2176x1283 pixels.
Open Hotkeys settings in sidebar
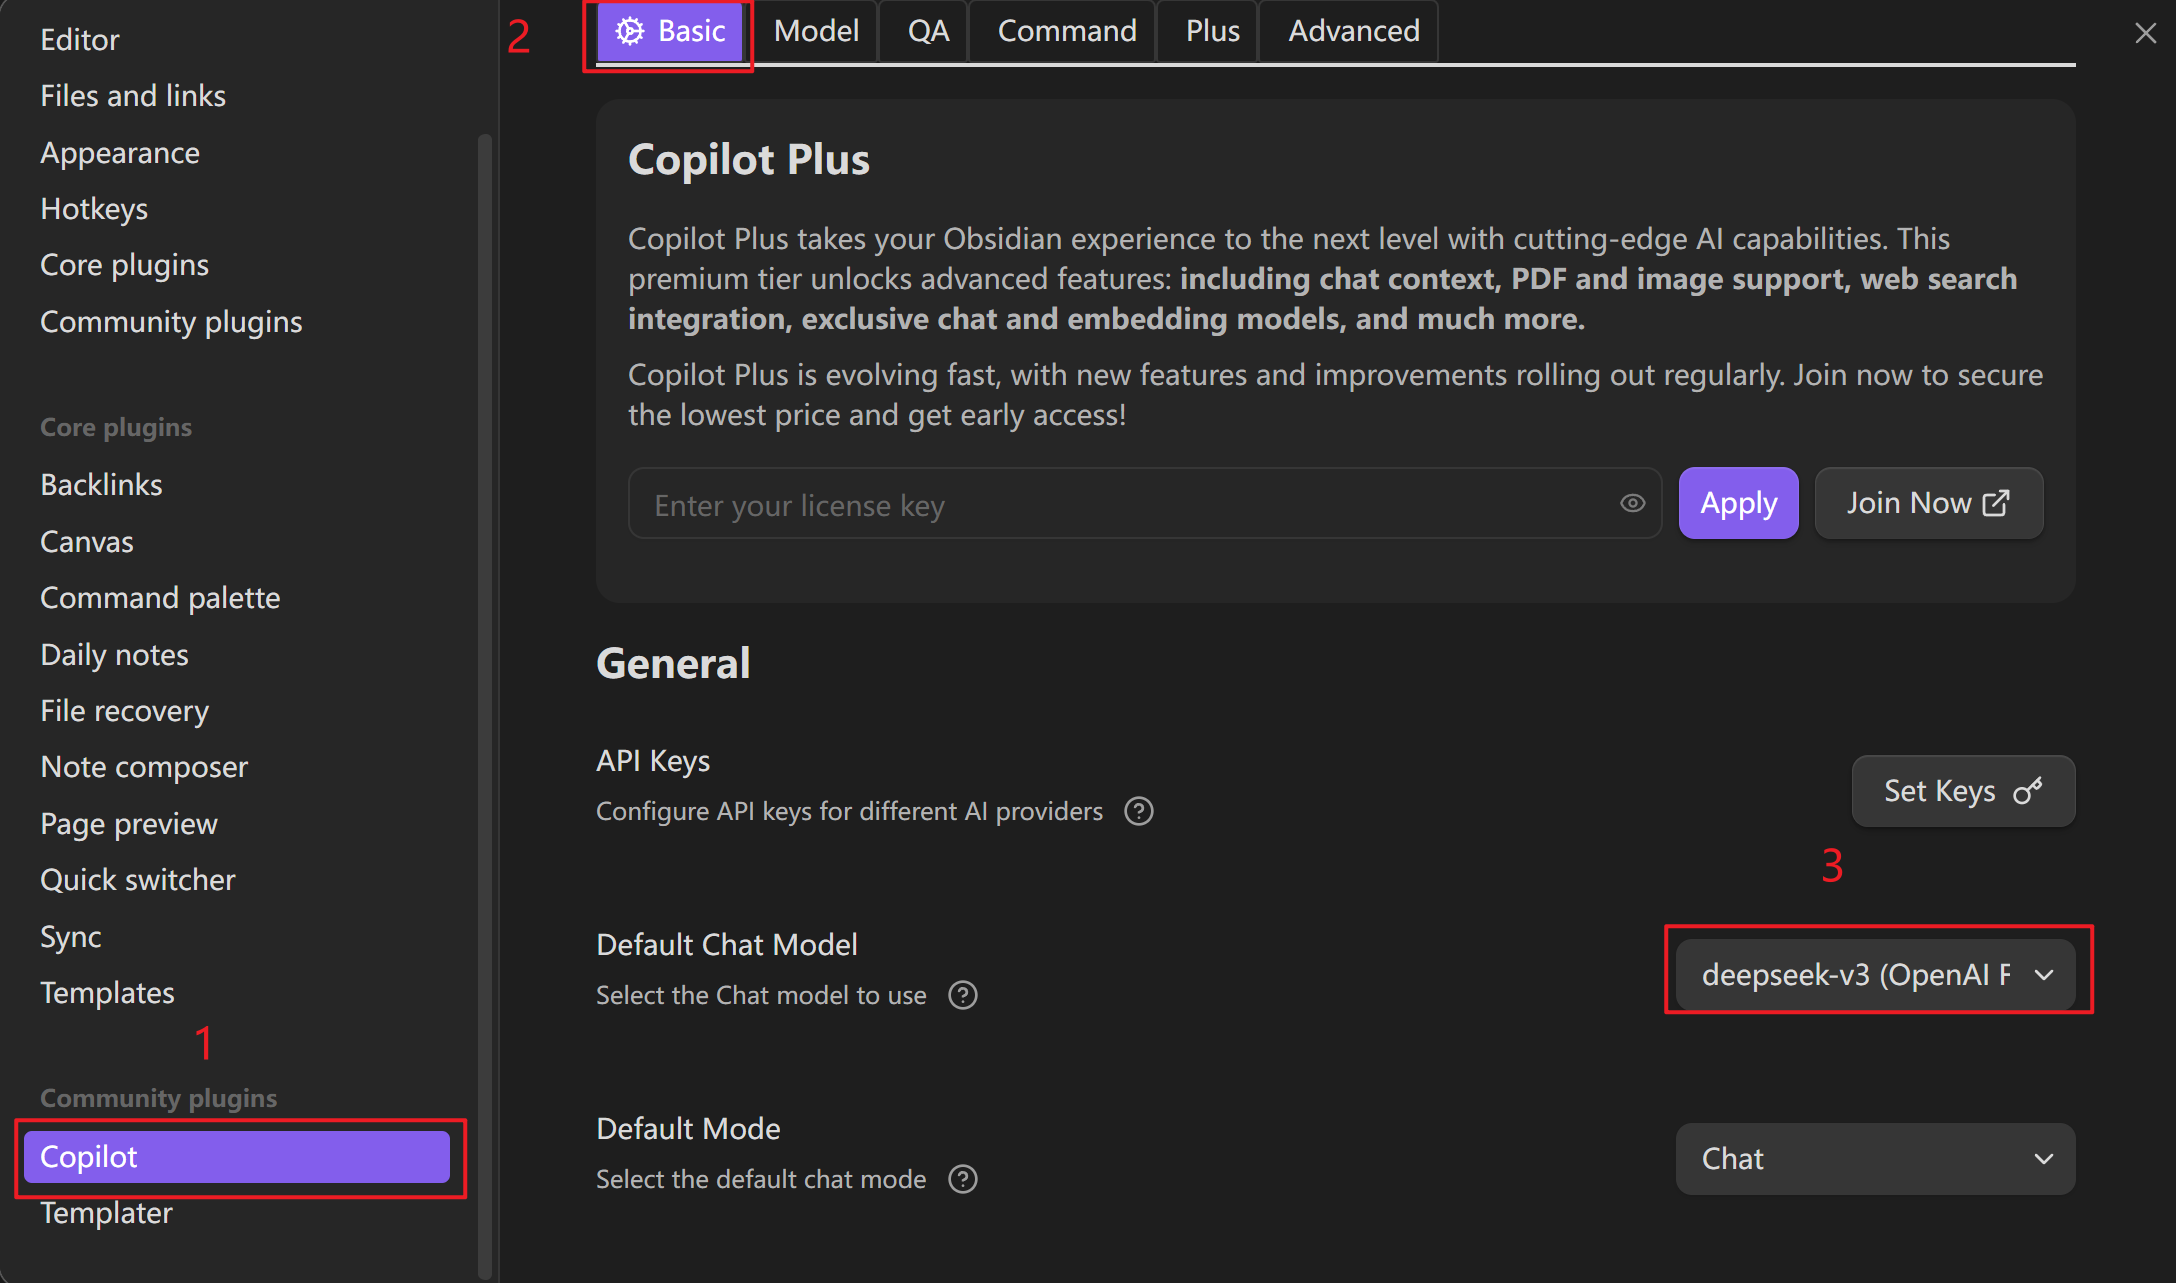coord(94,209)
